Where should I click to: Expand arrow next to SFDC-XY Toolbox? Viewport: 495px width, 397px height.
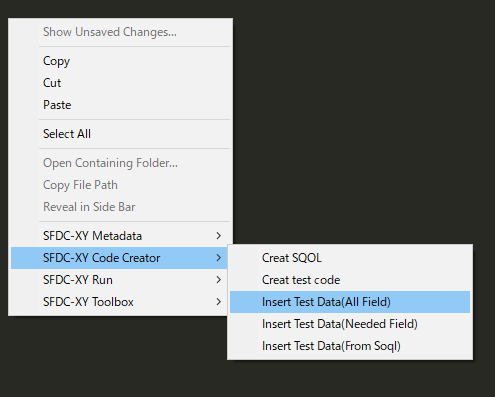218,302
